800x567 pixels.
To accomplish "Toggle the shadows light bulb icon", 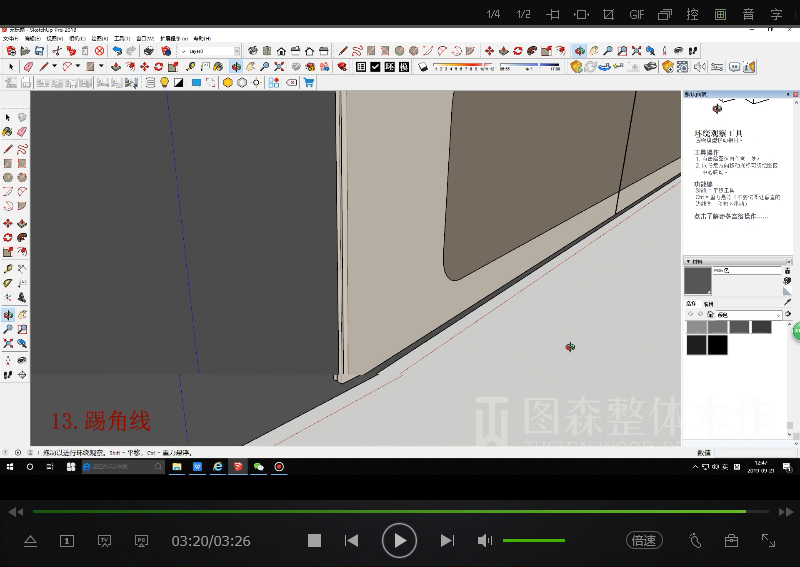I will (x=163, y=83).
